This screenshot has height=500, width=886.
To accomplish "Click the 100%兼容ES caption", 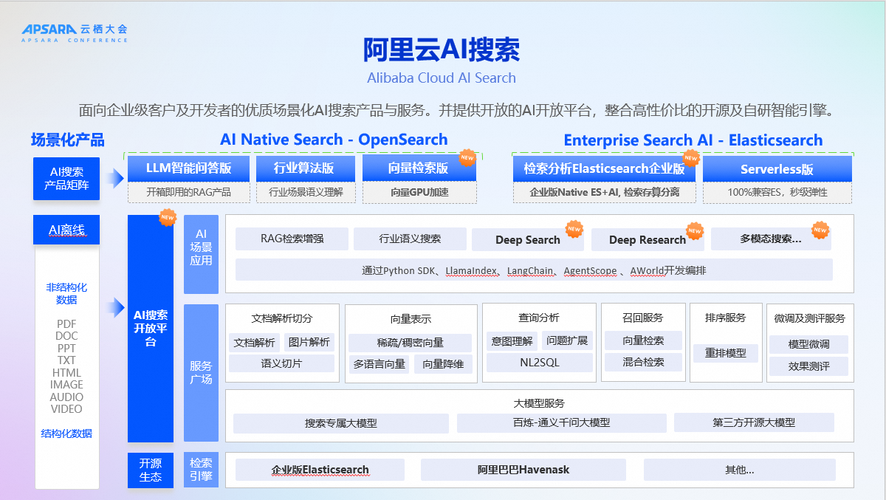I will tap(777, 192).
